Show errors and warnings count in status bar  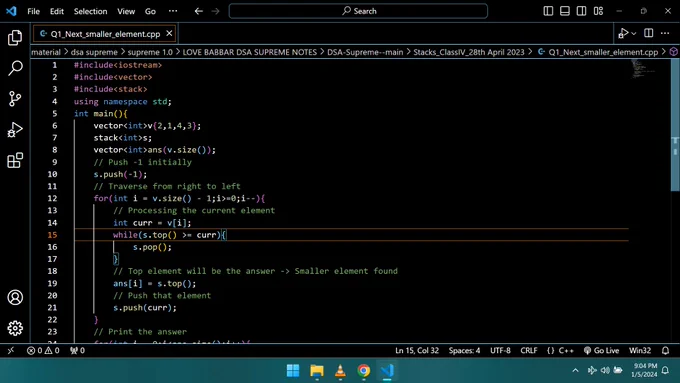click(43, 350)
